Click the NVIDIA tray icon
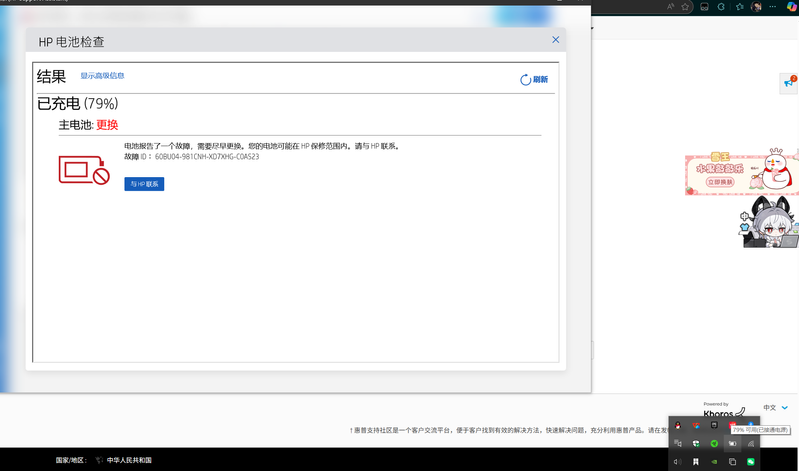The image size is (799, 471). click(713, 462)
